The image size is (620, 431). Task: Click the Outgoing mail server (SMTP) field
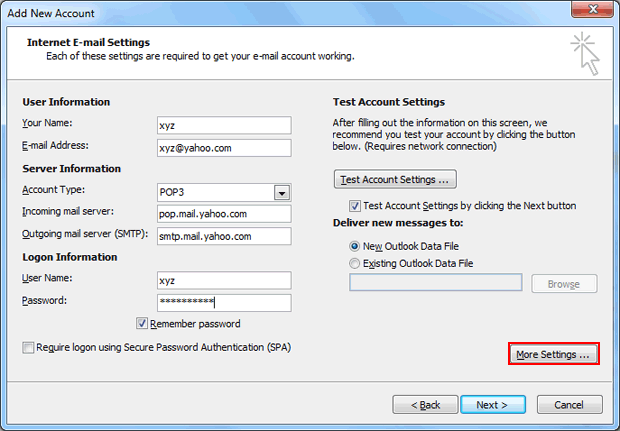point(224,236)
